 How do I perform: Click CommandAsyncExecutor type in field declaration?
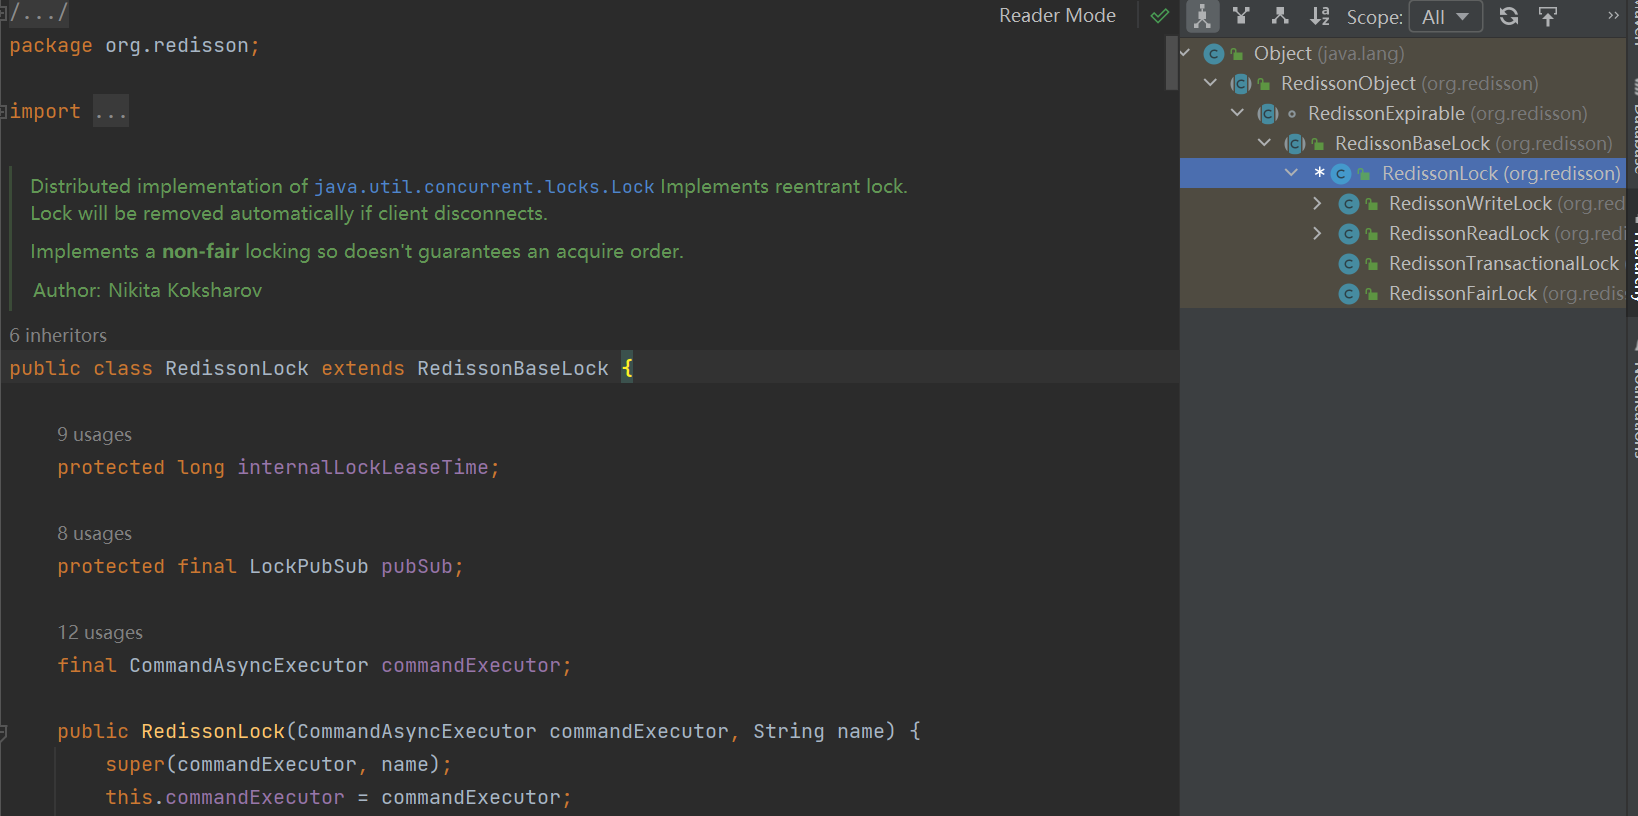point(249,665)
